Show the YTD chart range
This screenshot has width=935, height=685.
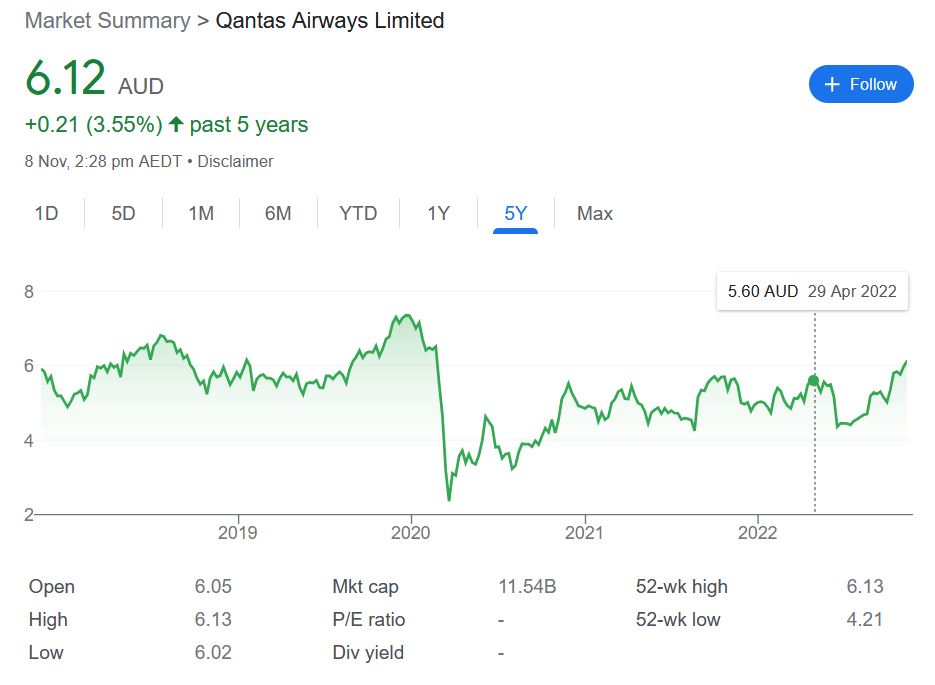(x=358, y=213)
